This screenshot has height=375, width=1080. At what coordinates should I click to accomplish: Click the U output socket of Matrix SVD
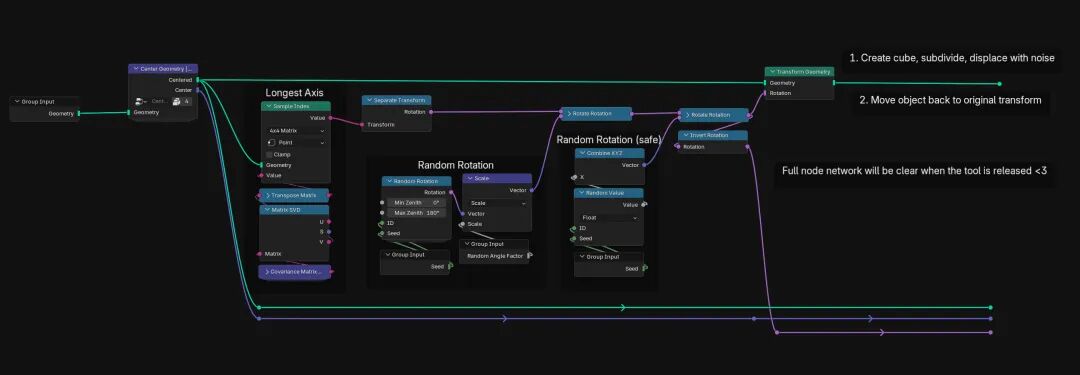tap(329, 221)
